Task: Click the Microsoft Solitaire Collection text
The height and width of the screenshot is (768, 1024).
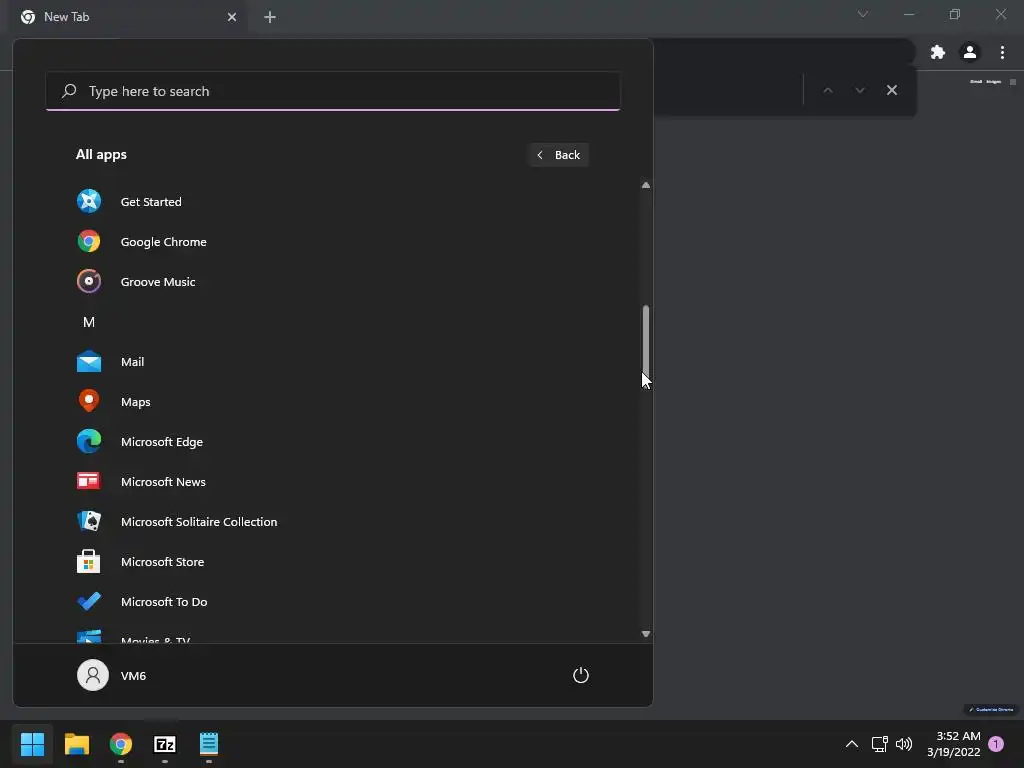Action: click(199, 521)
